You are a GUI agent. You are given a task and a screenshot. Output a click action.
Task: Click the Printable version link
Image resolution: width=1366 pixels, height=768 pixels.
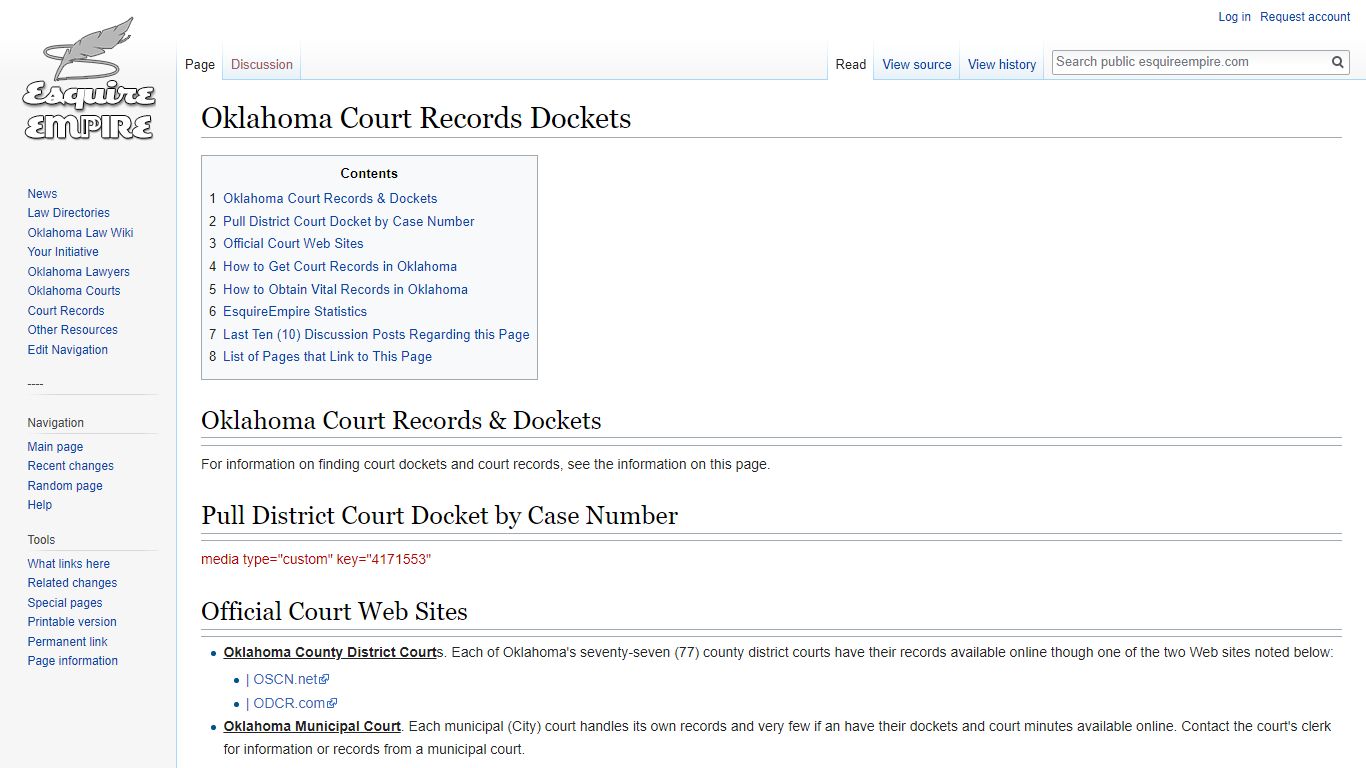[72, 622]
